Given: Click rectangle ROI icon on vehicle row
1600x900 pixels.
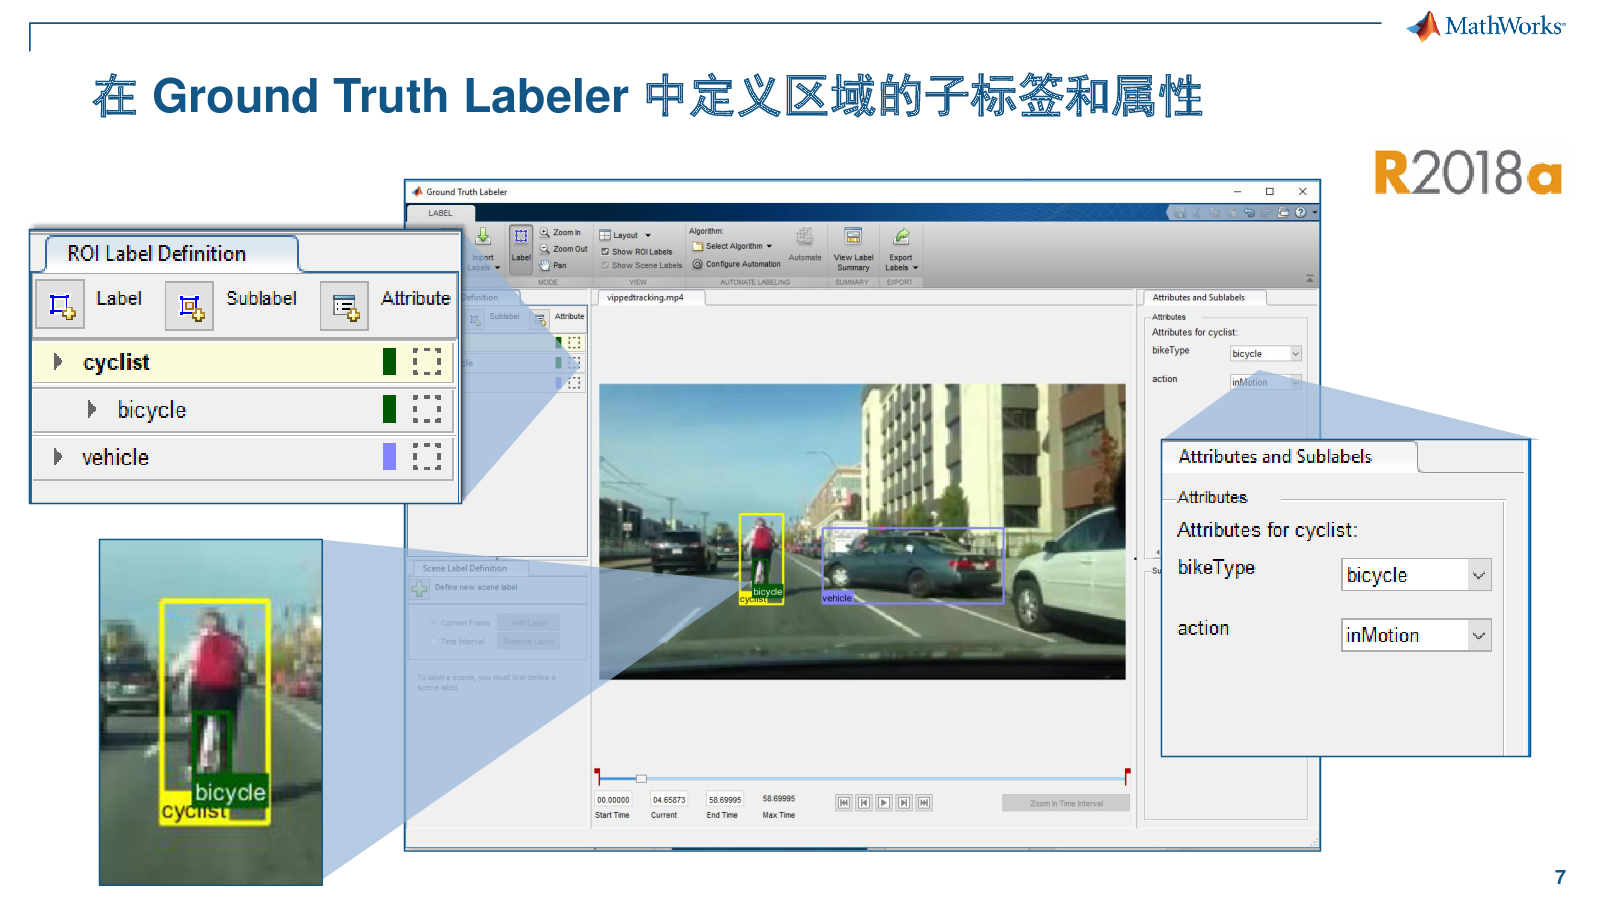Looking at the screenshot, I should pyautogui.click(x=427, y=457).
